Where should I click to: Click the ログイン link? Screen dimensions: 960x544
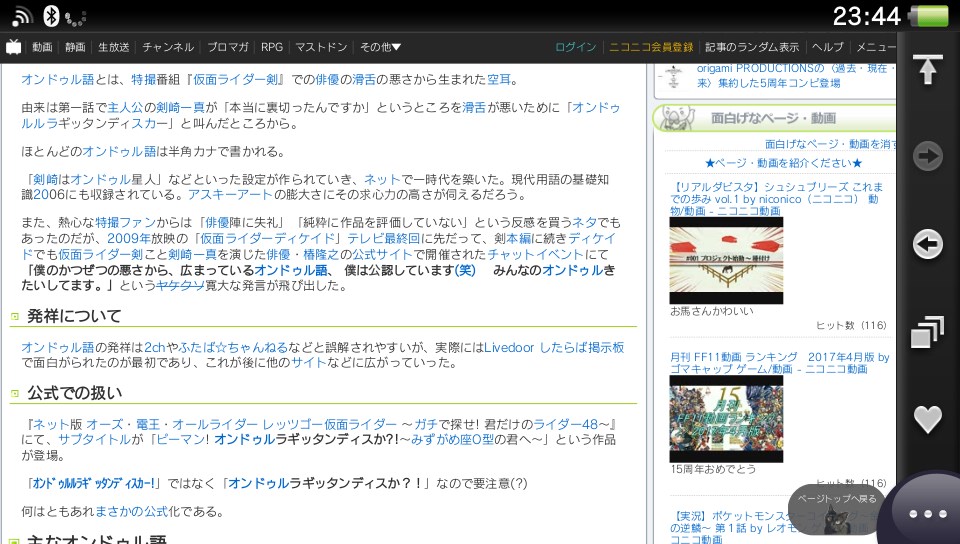(x=576, y=47)
